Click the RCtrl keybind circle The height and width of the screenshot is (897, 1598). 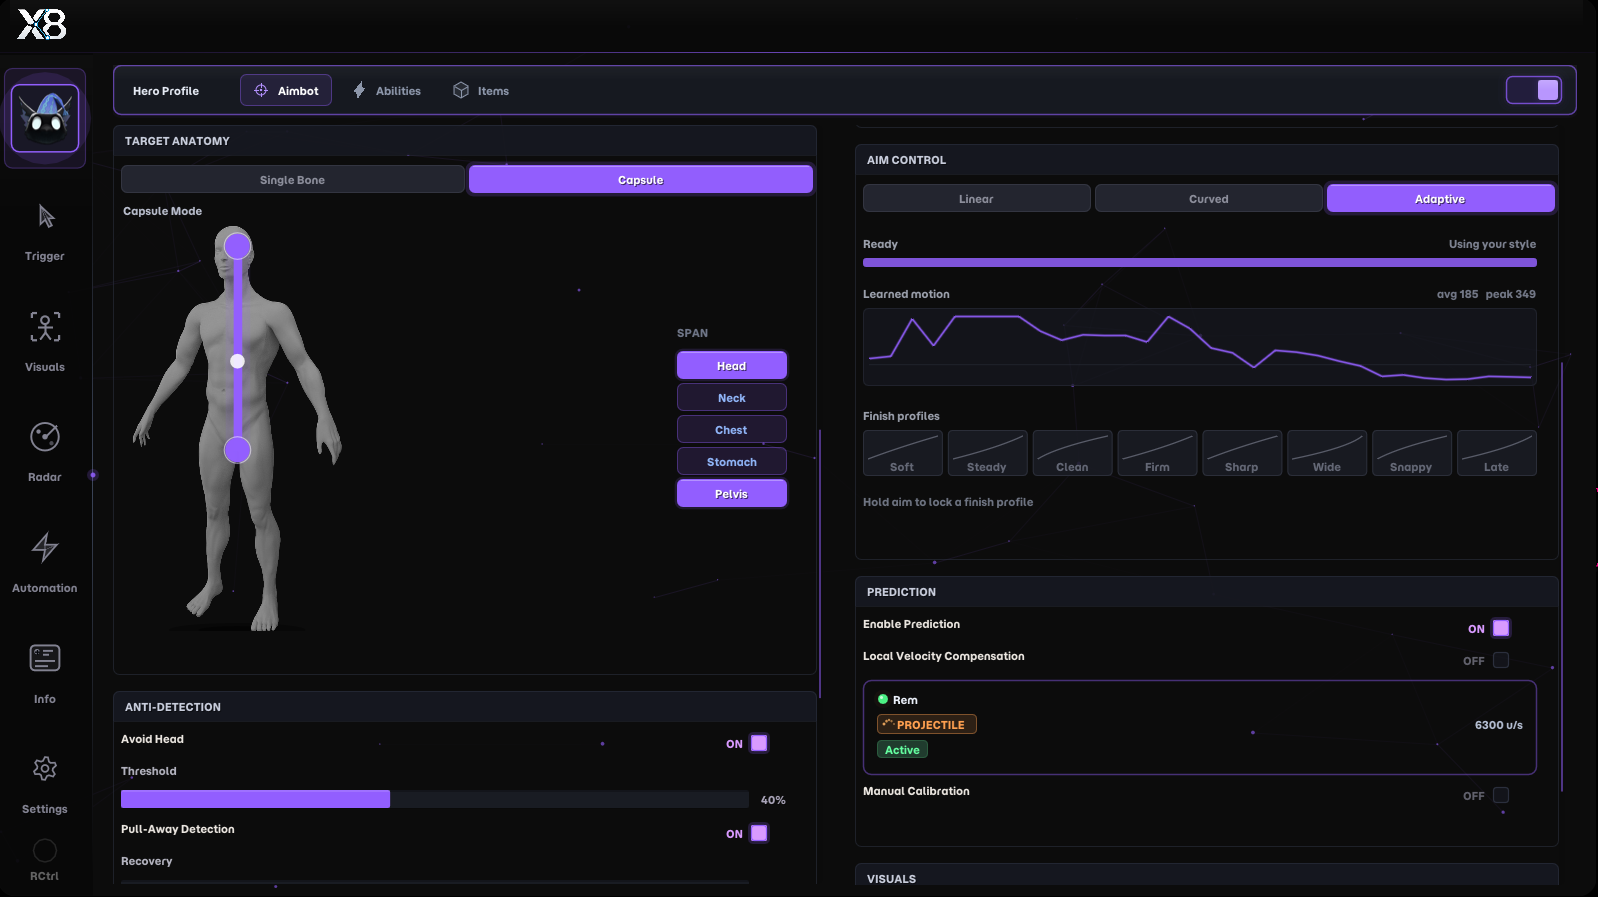point(45,851)
